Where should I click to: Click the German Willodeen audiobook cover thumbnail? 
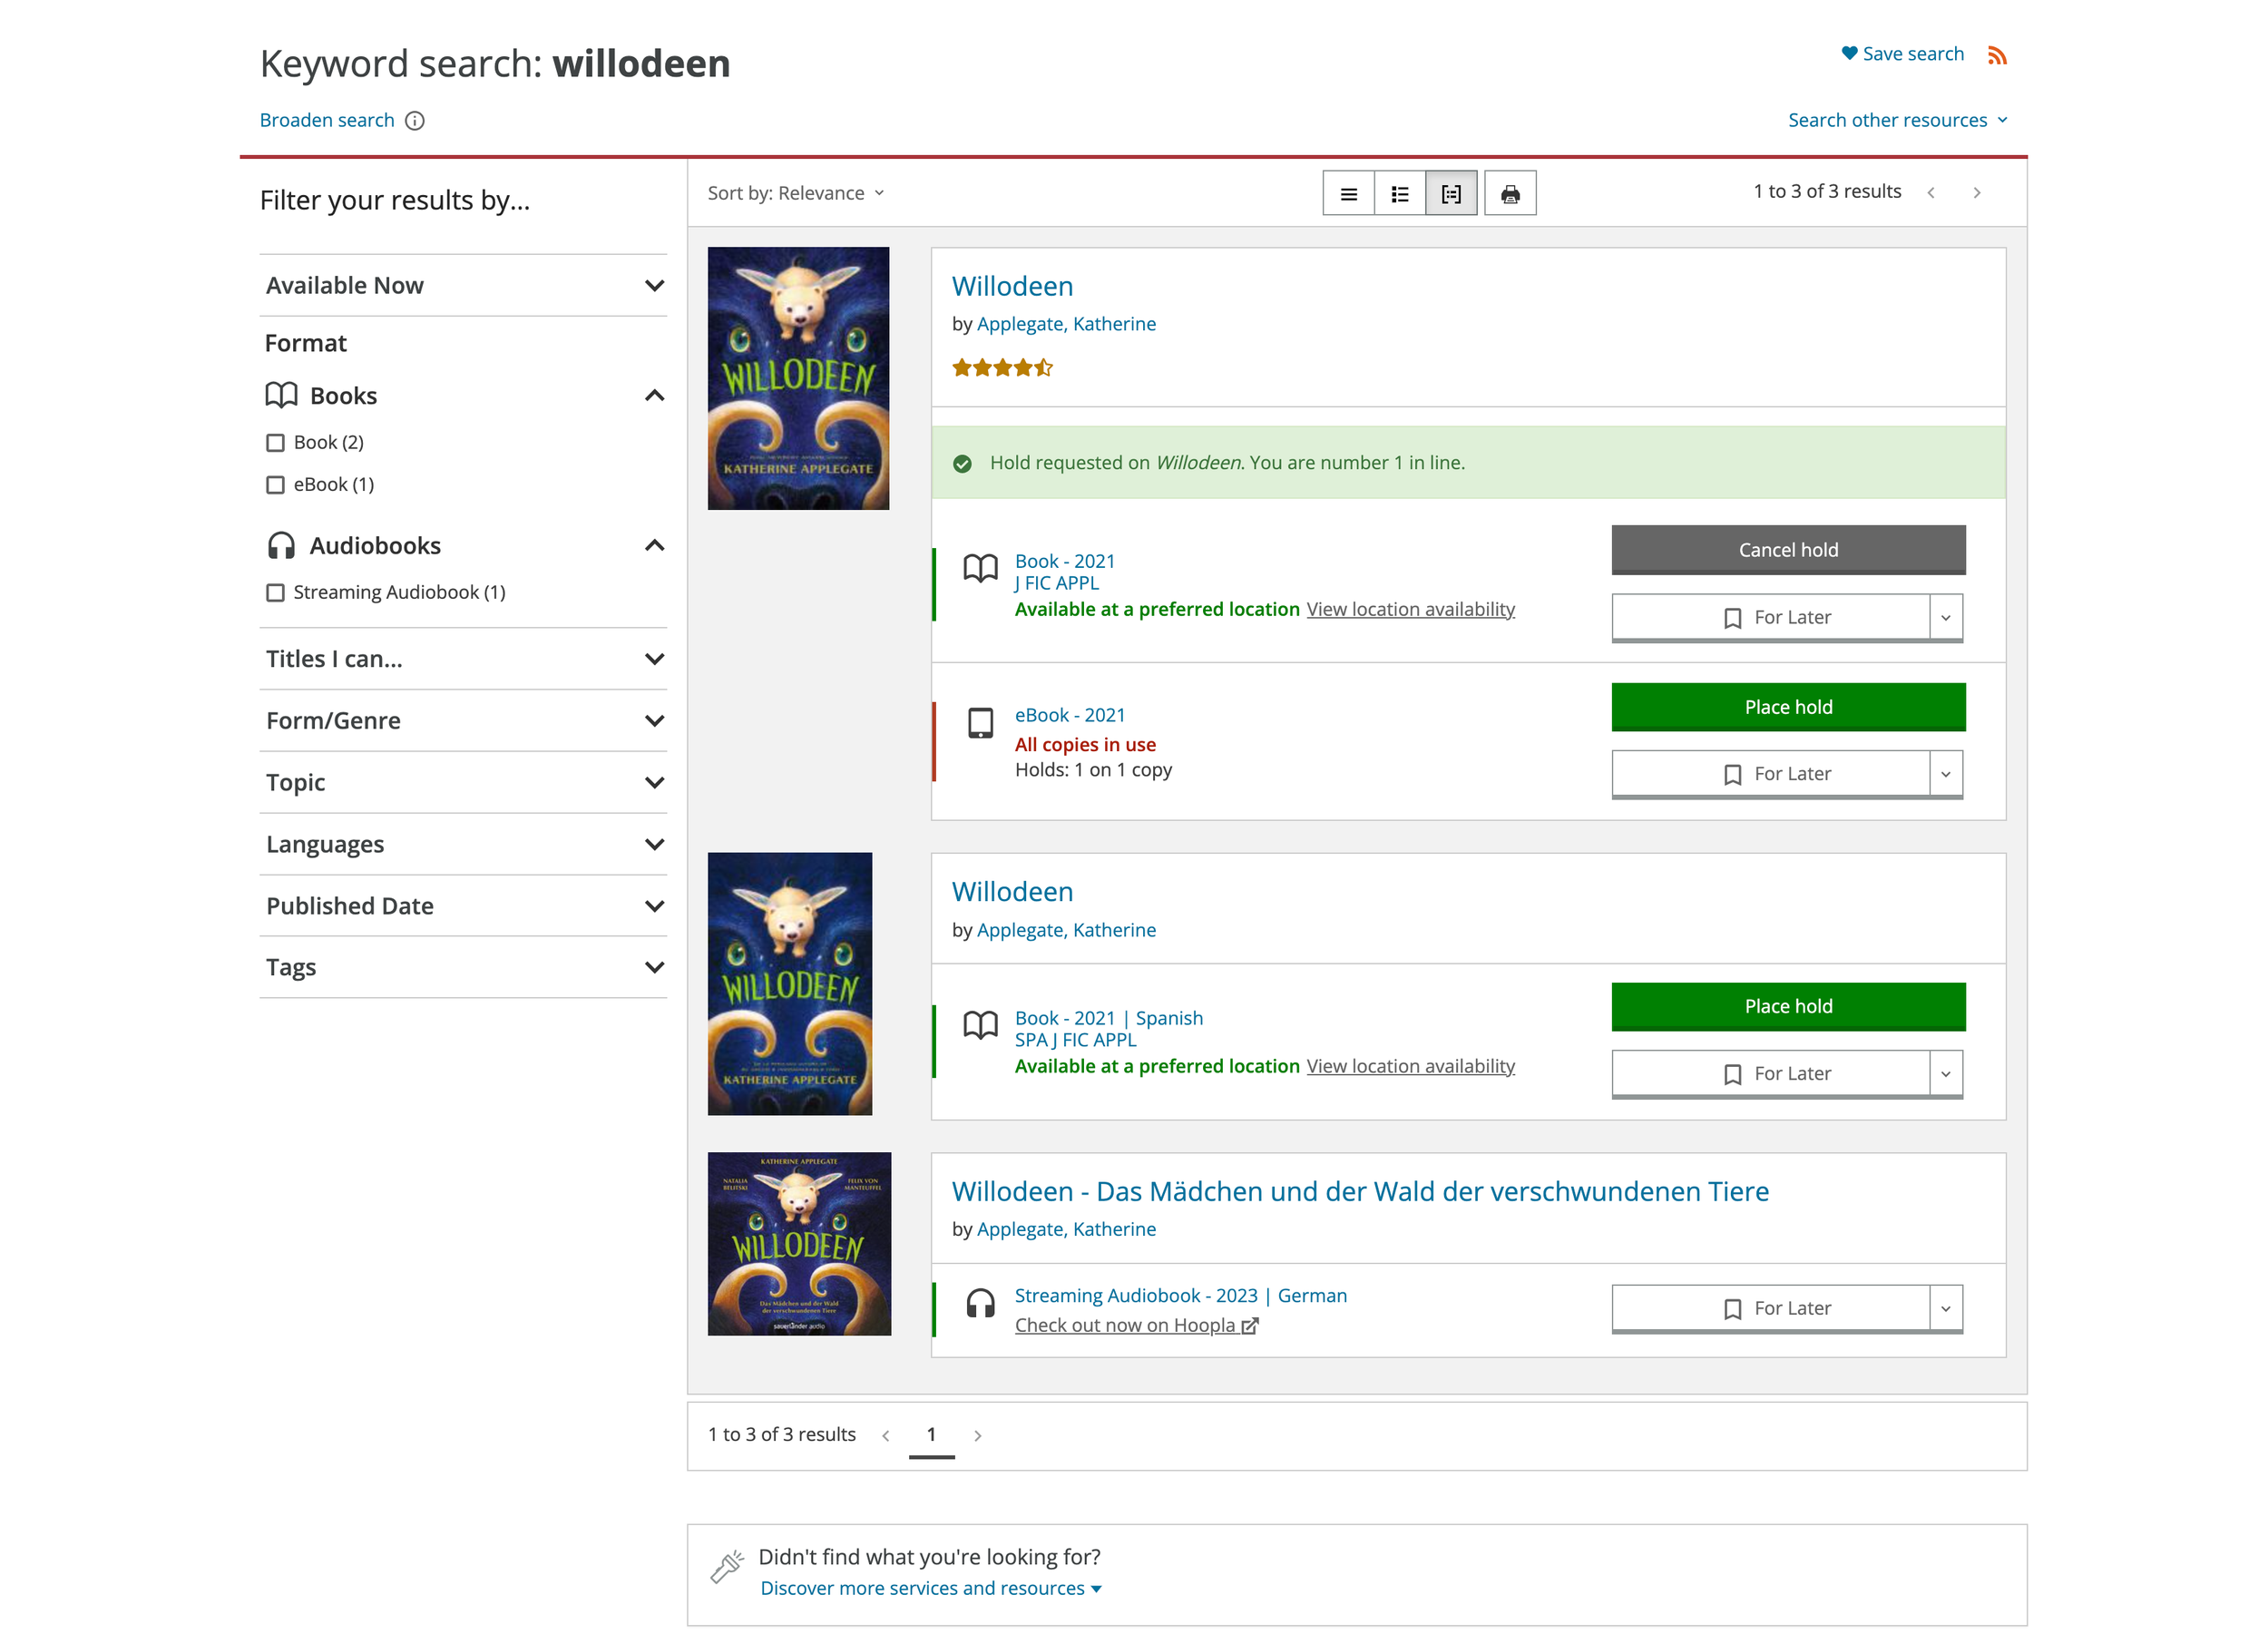tap(798, 1243)
